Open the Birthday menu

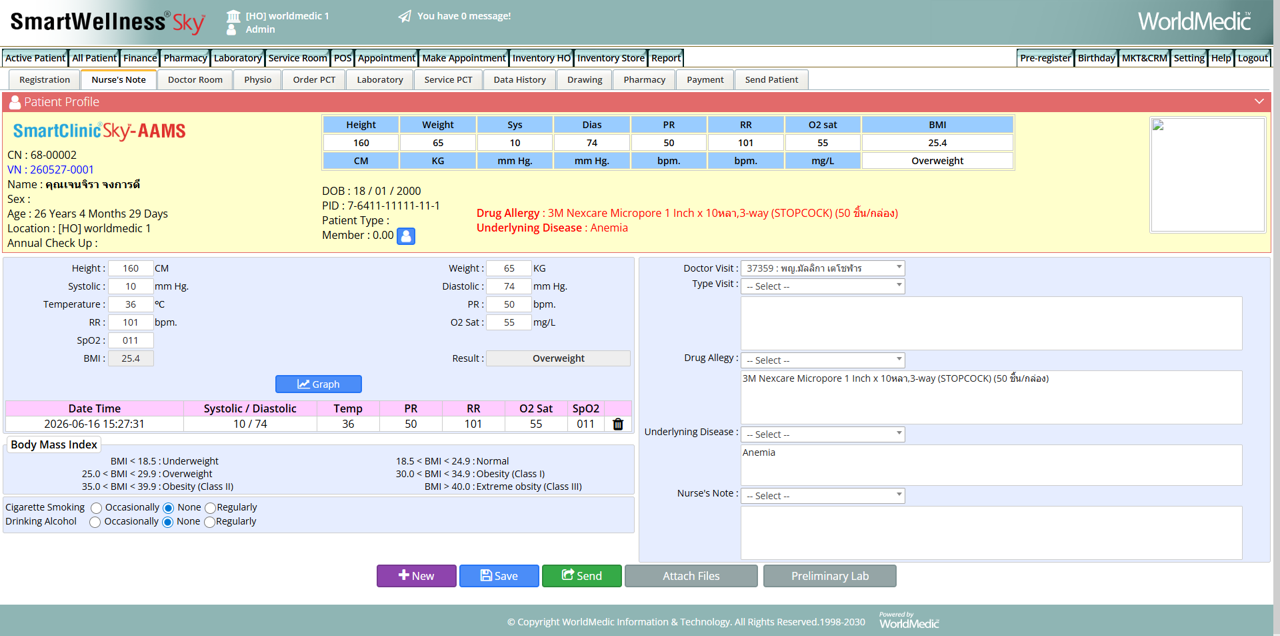click(1096, 58)
